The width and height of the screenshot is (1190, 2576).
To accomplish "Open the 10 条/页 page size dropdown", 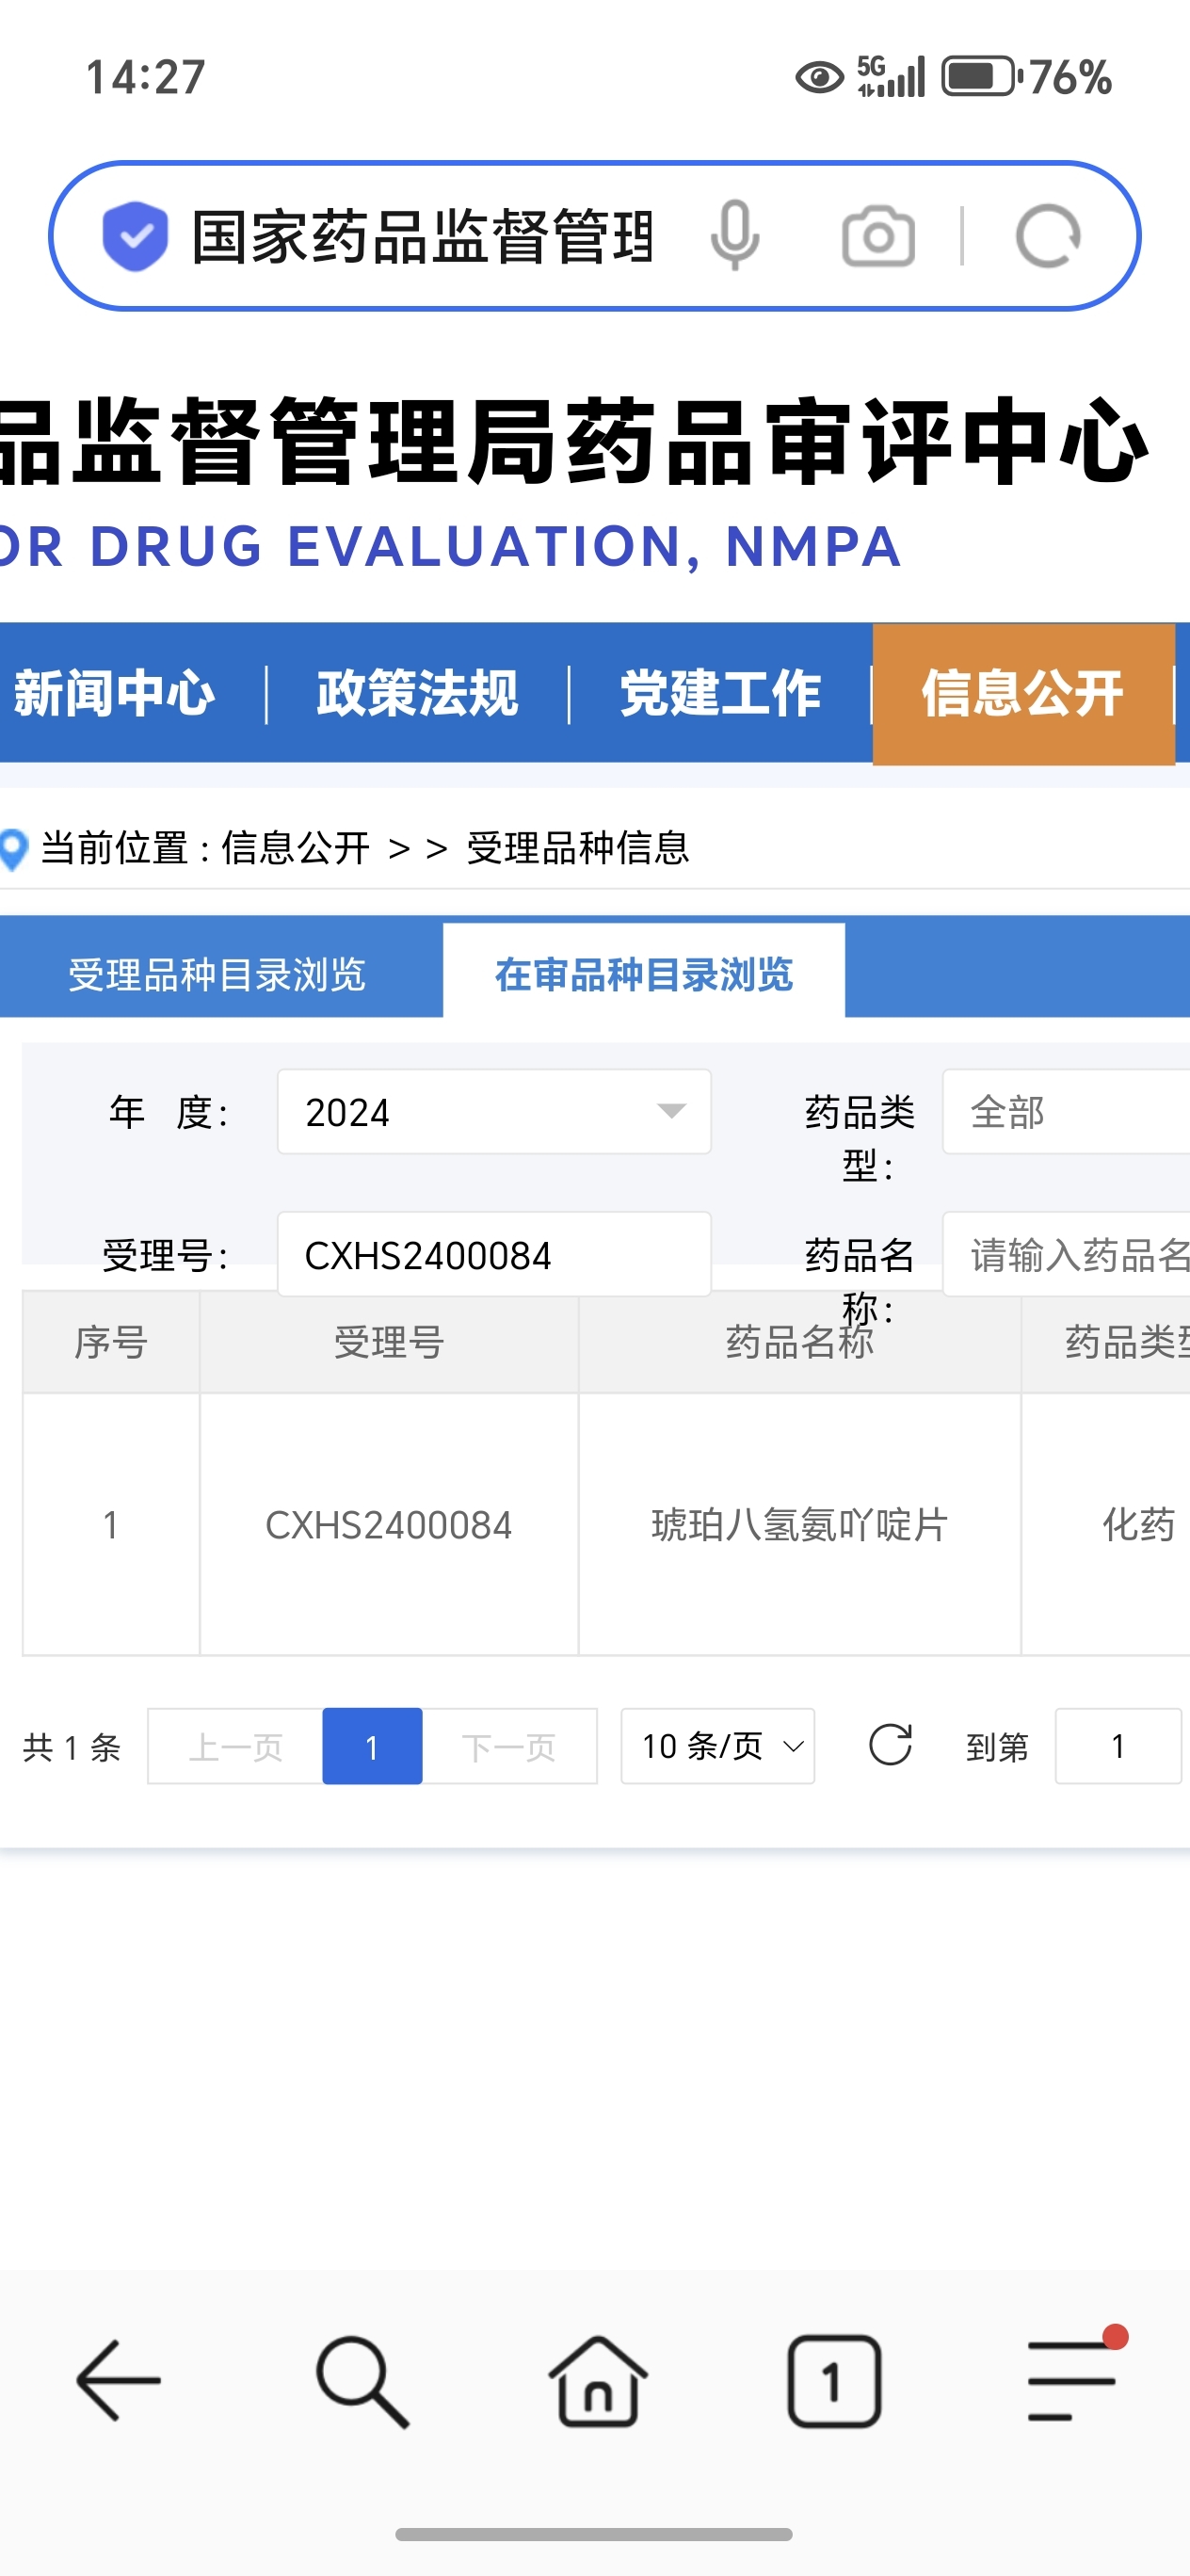I will [718, 1746].
